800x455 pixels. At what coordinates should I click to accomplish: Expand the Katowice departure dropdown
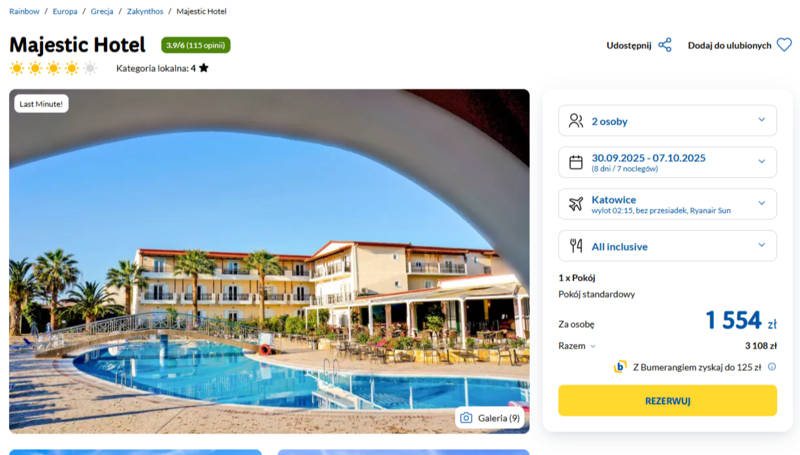667,204
